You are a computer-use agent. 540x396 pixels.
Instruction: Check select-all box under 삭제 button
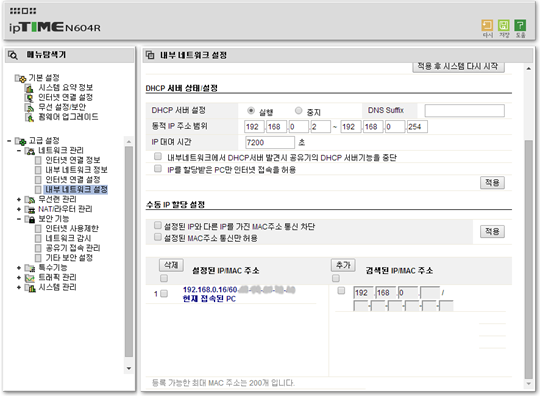click(x=164, y=278)
